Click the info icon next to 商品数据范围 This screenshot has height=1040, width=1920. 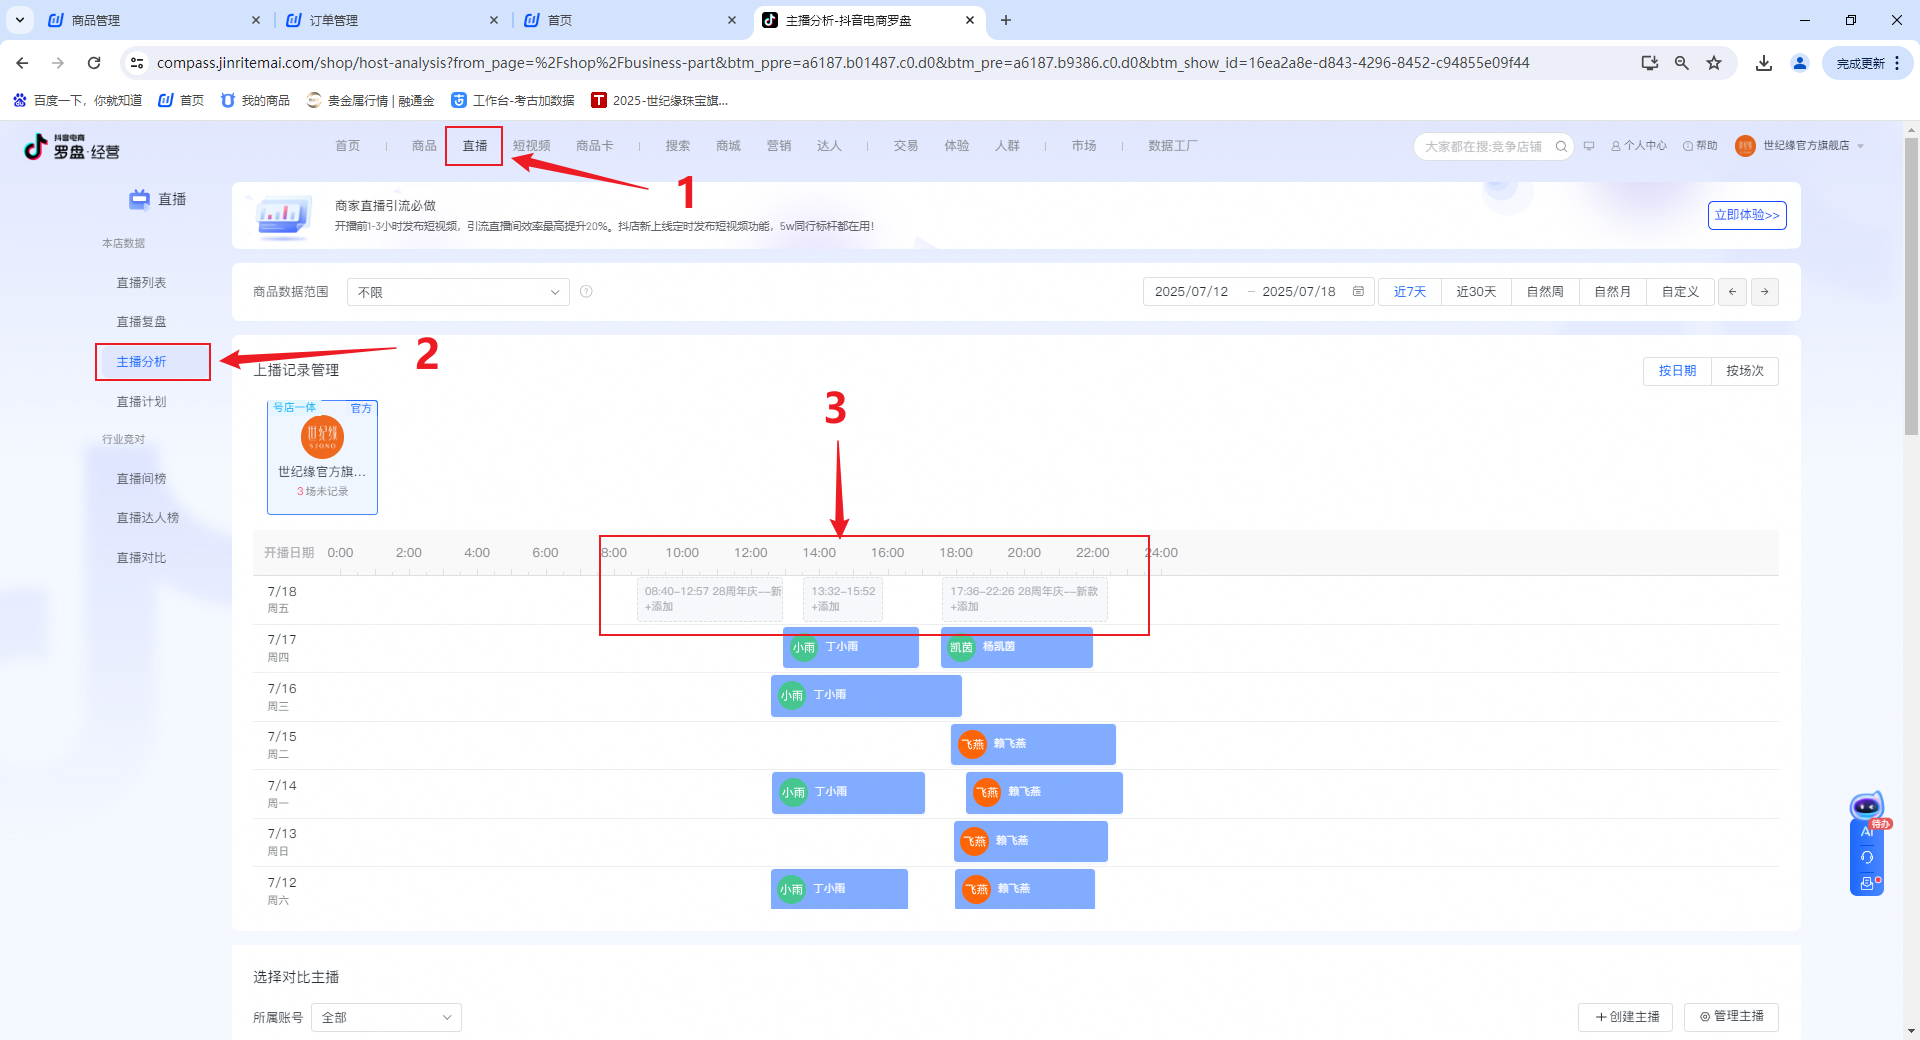586,292
